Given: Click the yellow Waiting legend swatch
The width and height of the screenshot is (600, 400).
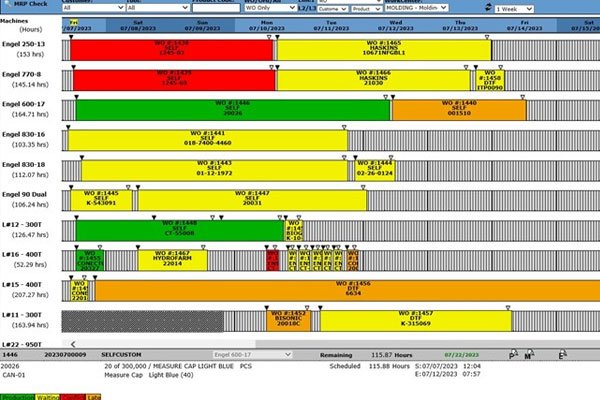Looking at the screenshot, I should pos(46,395).
